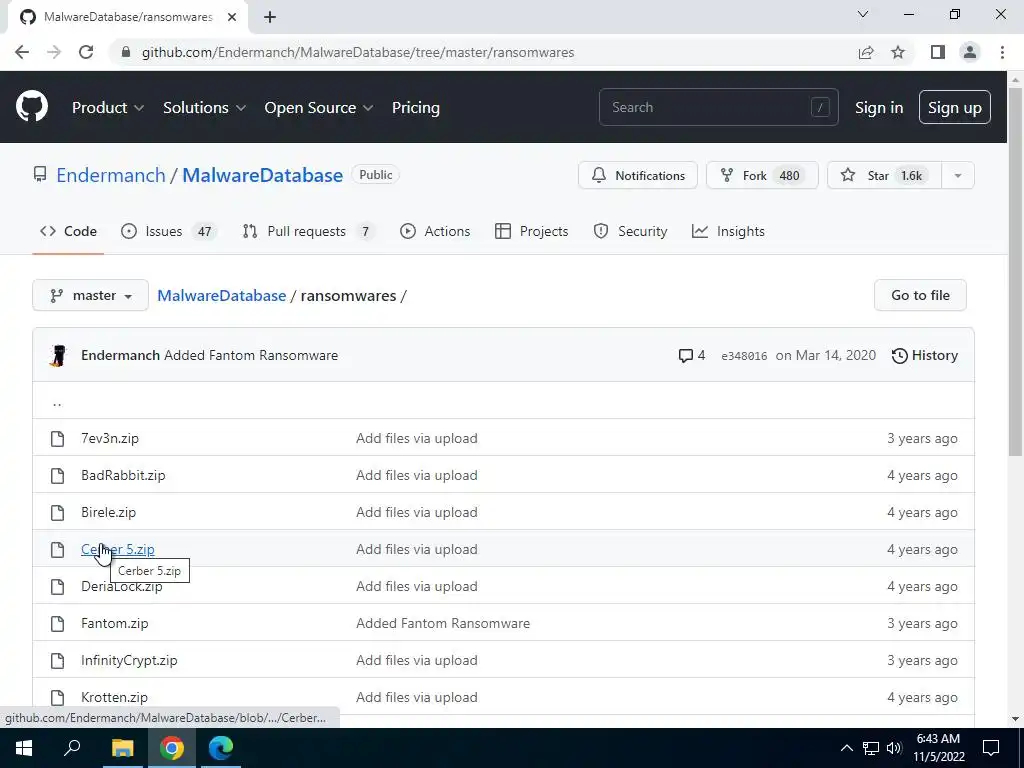The image size is (1024, 768).
Task: Click the file icon for InfinityCrypt.zip
Action: 57,661
